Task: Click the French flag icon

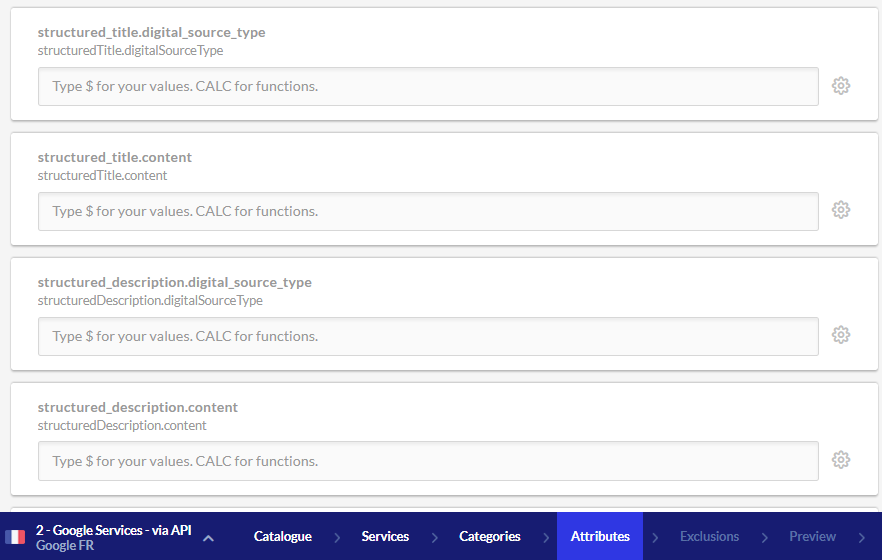Action: point(15,537)
